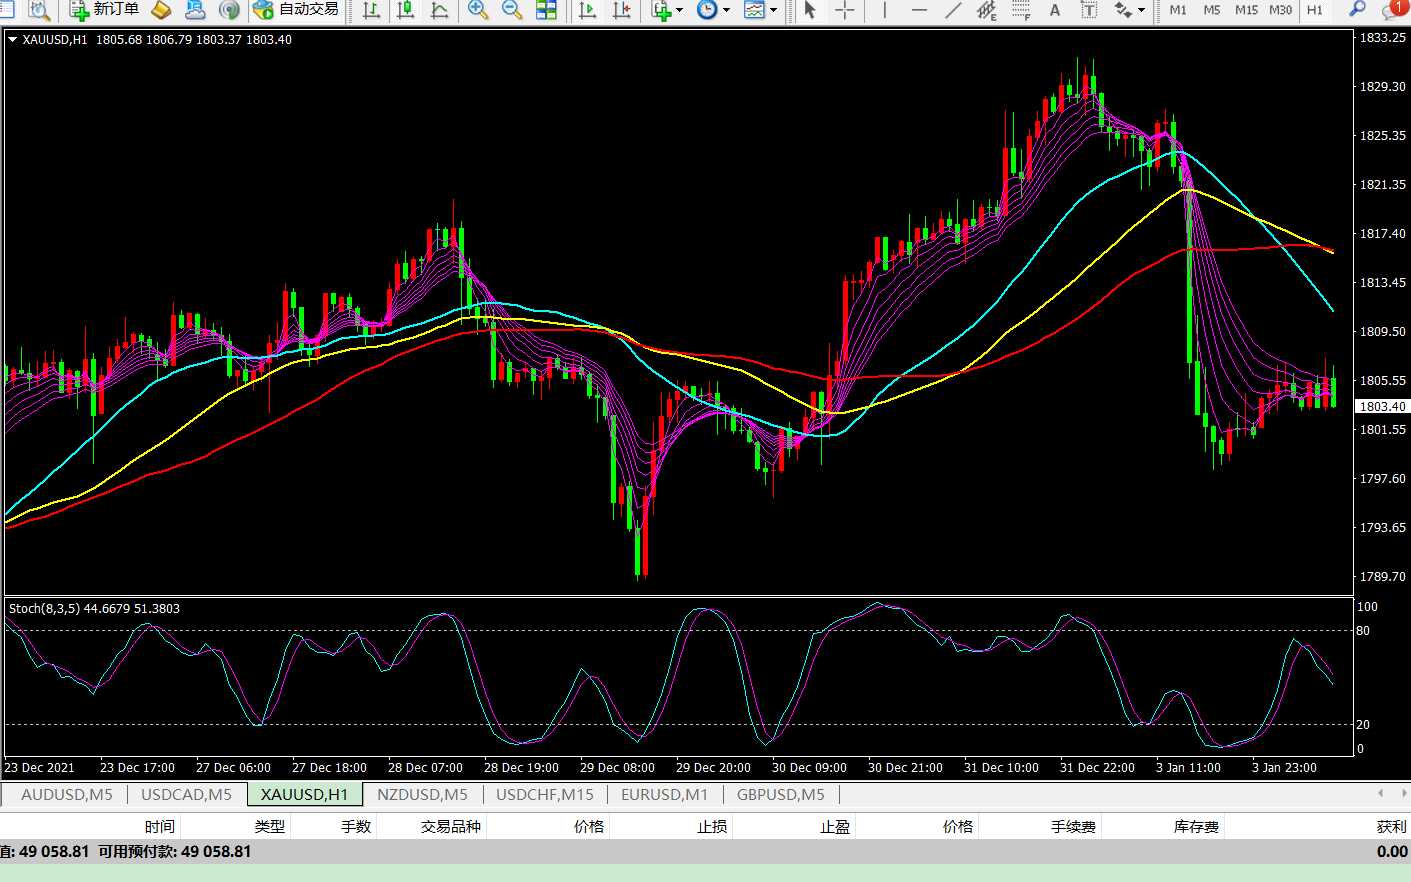Select the vertical line tool
1411x882 pixels.
[885, 10]
